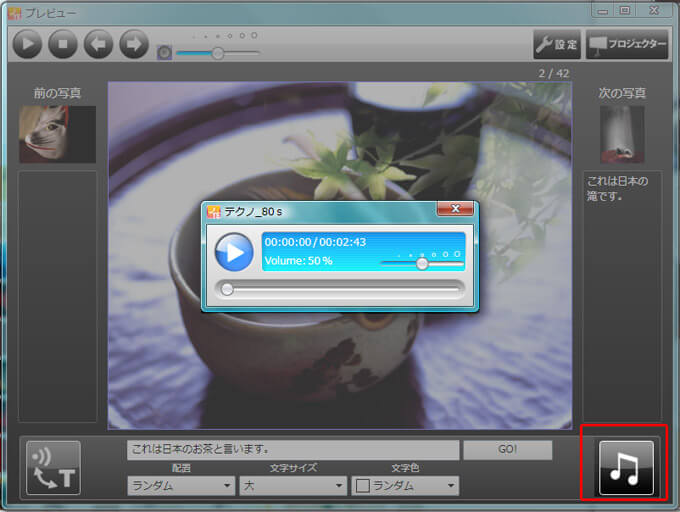The height and width of the screenshot is (512, 680).
Task: Adjust the volume slider in music player
Action: pos(422,264)
